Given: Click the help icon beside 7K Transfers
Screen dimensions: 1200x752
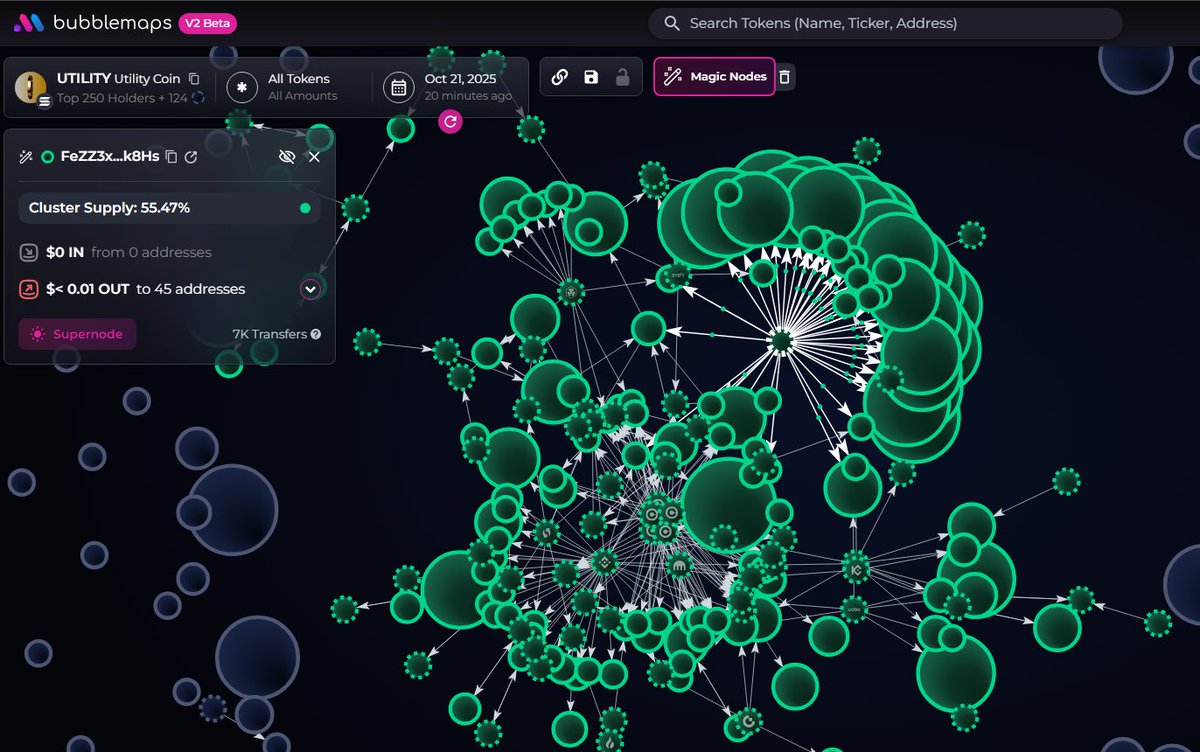Looking at the screenshot, I should 316,334.
